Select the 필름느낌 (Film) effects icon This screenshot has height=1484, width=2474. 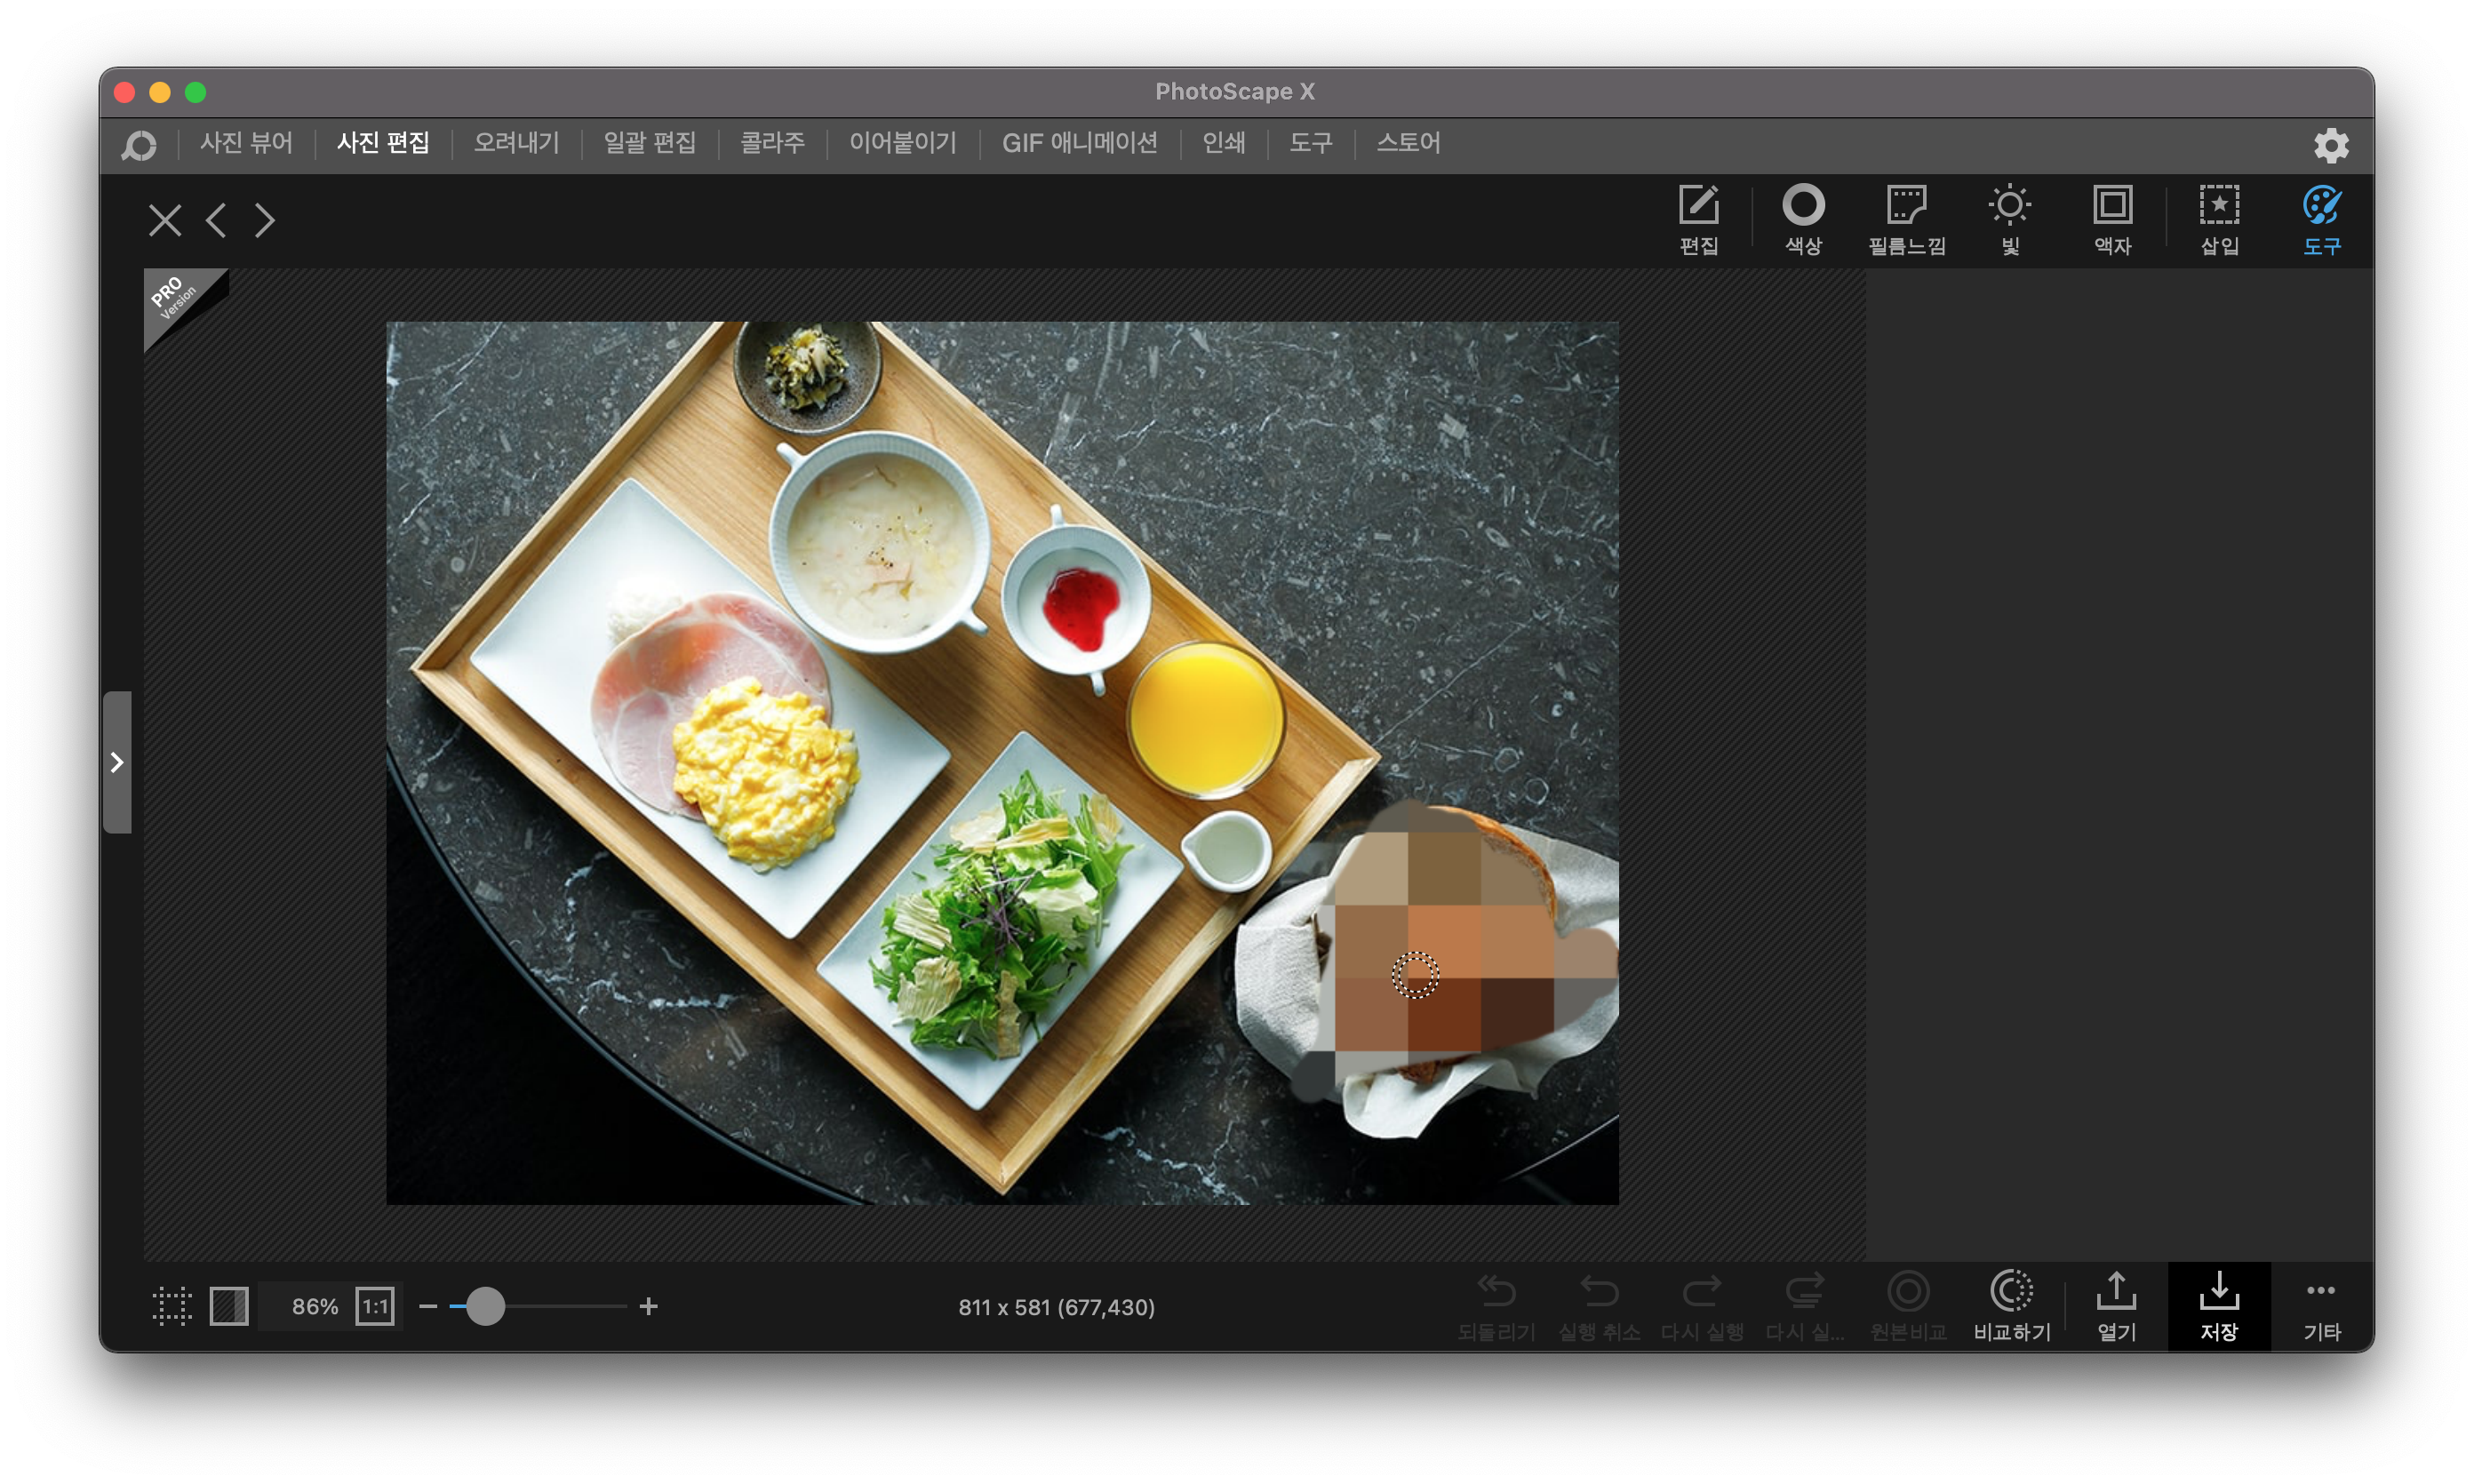pyautogui.click(x=1906, y=206)
